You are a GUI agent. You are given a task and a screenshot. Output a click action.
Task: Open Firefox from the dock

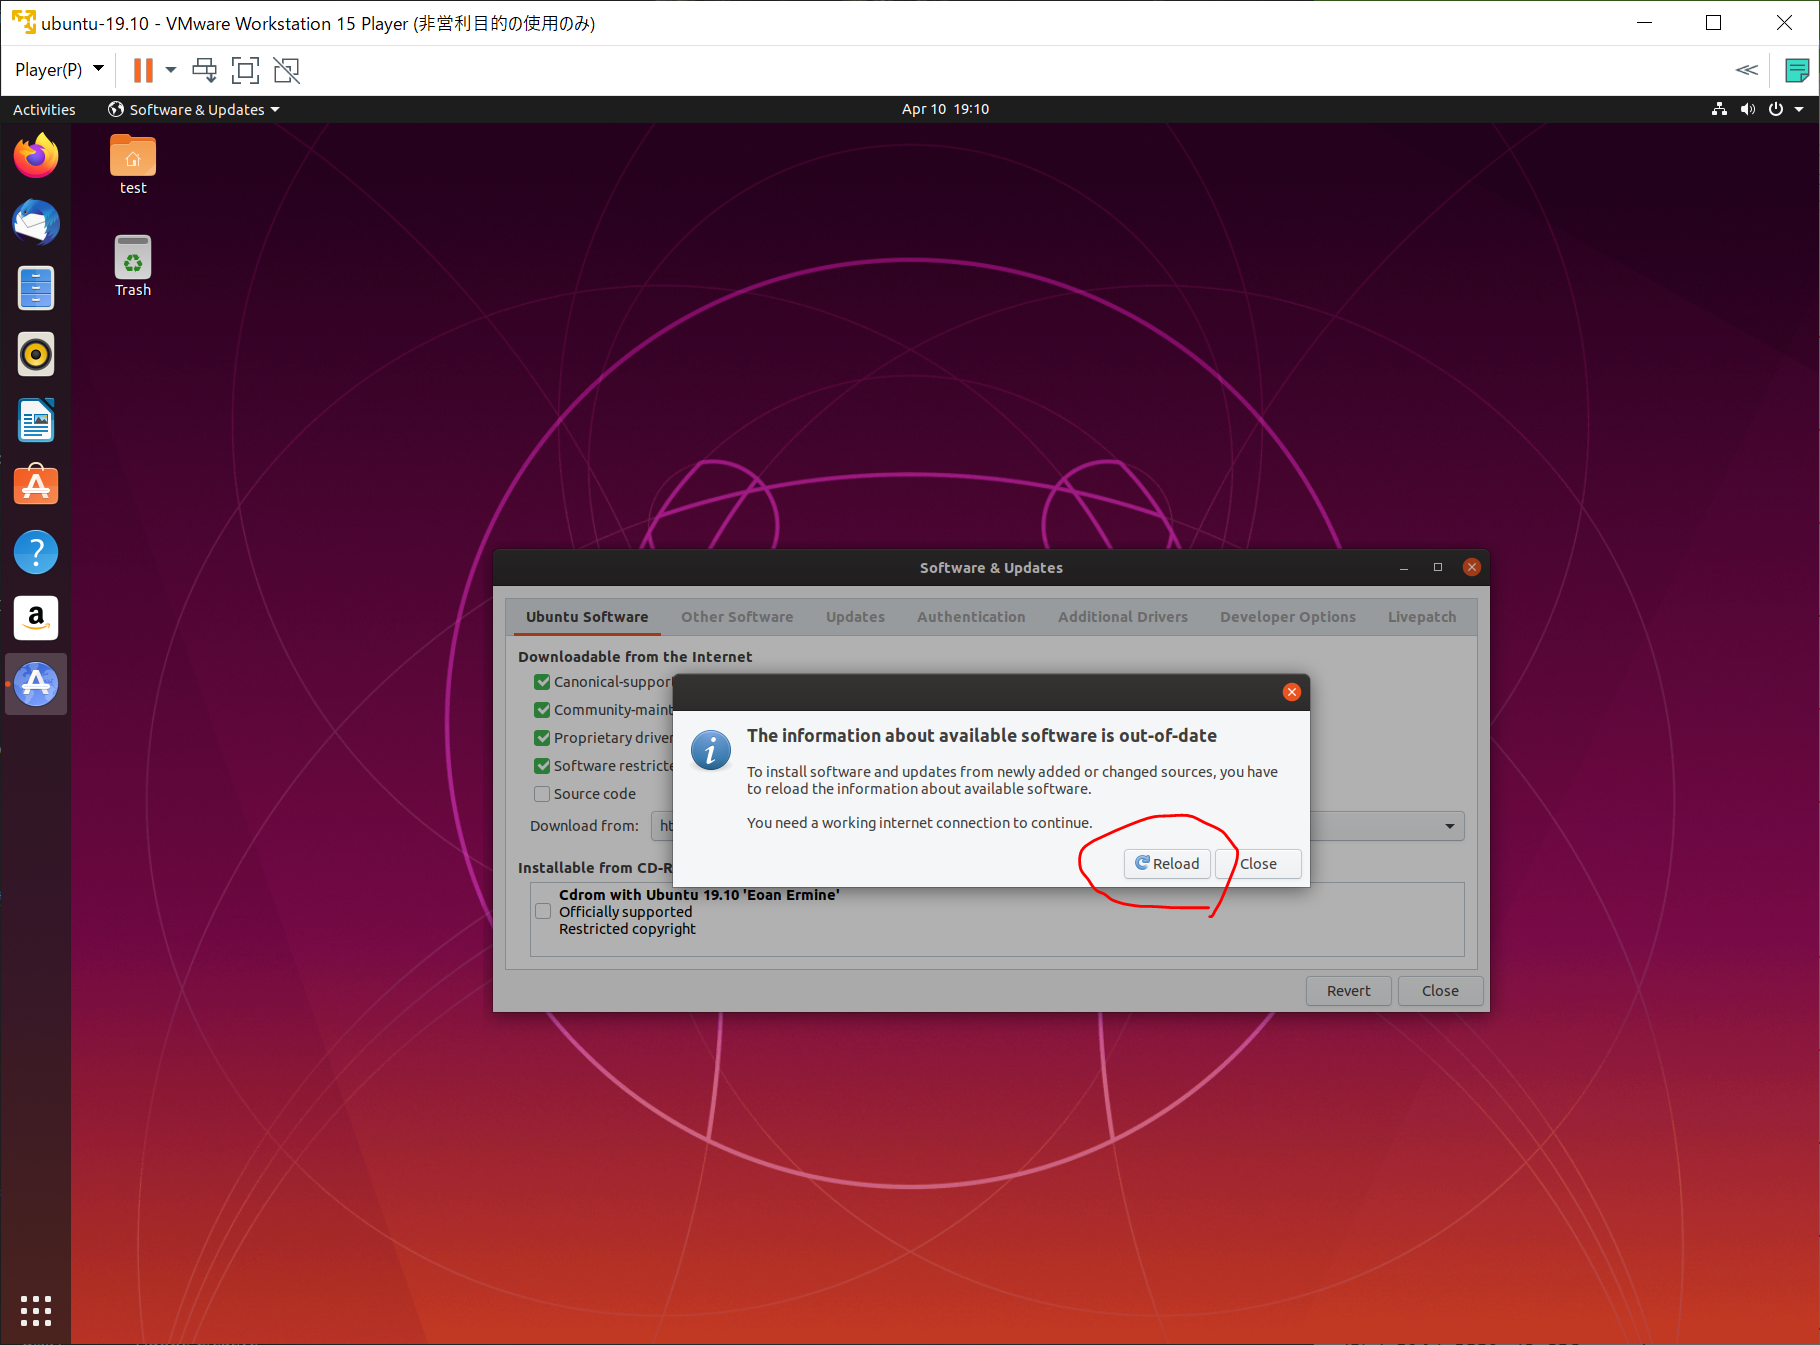coord(36,156)
